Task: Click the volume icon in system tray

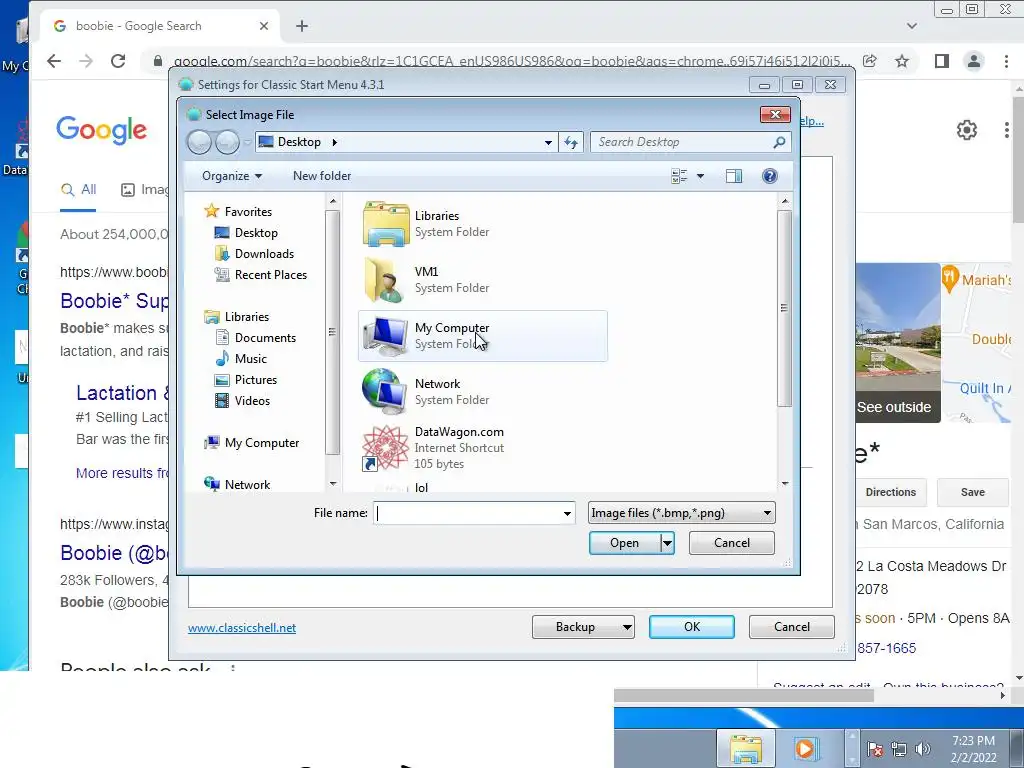Action: coord(923,749)
